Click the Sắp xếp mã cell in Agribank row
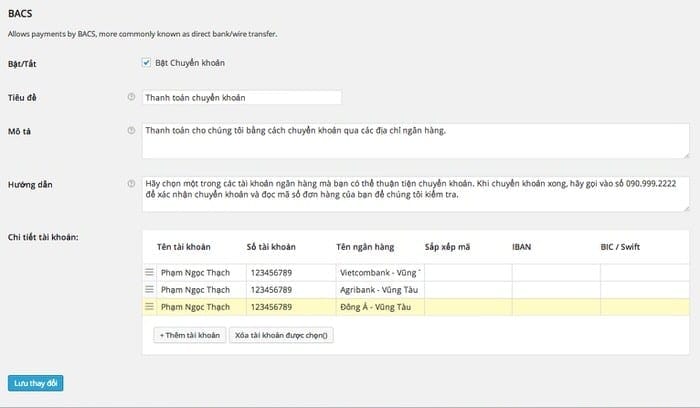700x408 pixels. (468, 290)
